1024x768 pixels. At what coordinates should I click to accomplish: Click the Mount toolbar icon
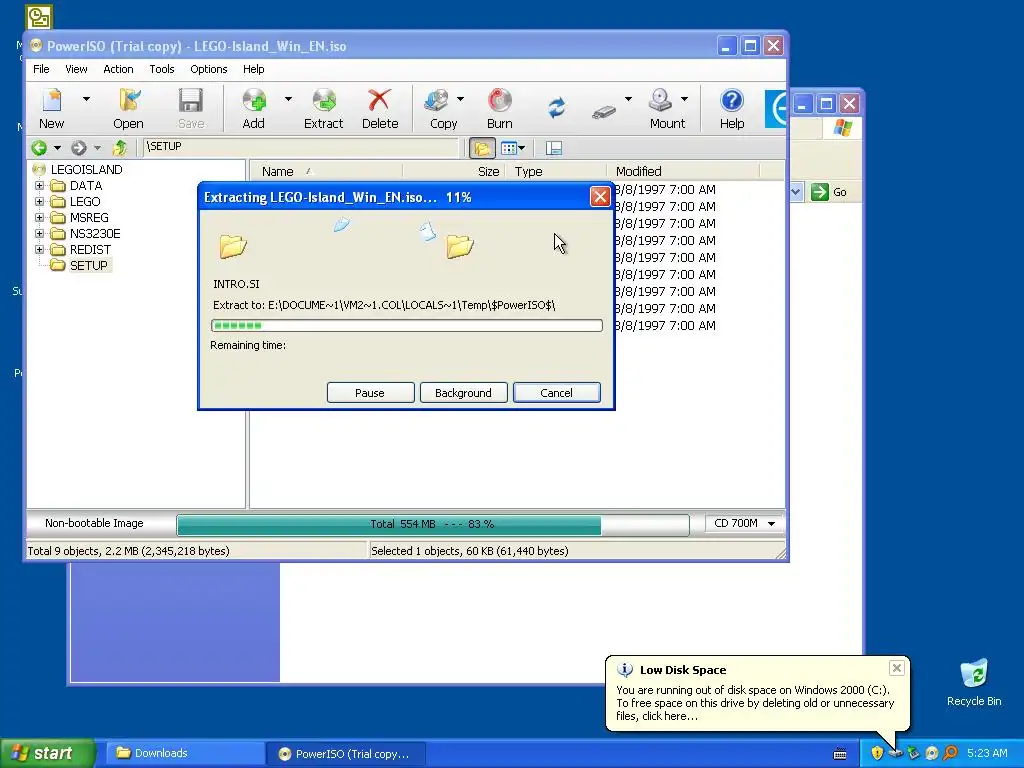click(666, 108)
